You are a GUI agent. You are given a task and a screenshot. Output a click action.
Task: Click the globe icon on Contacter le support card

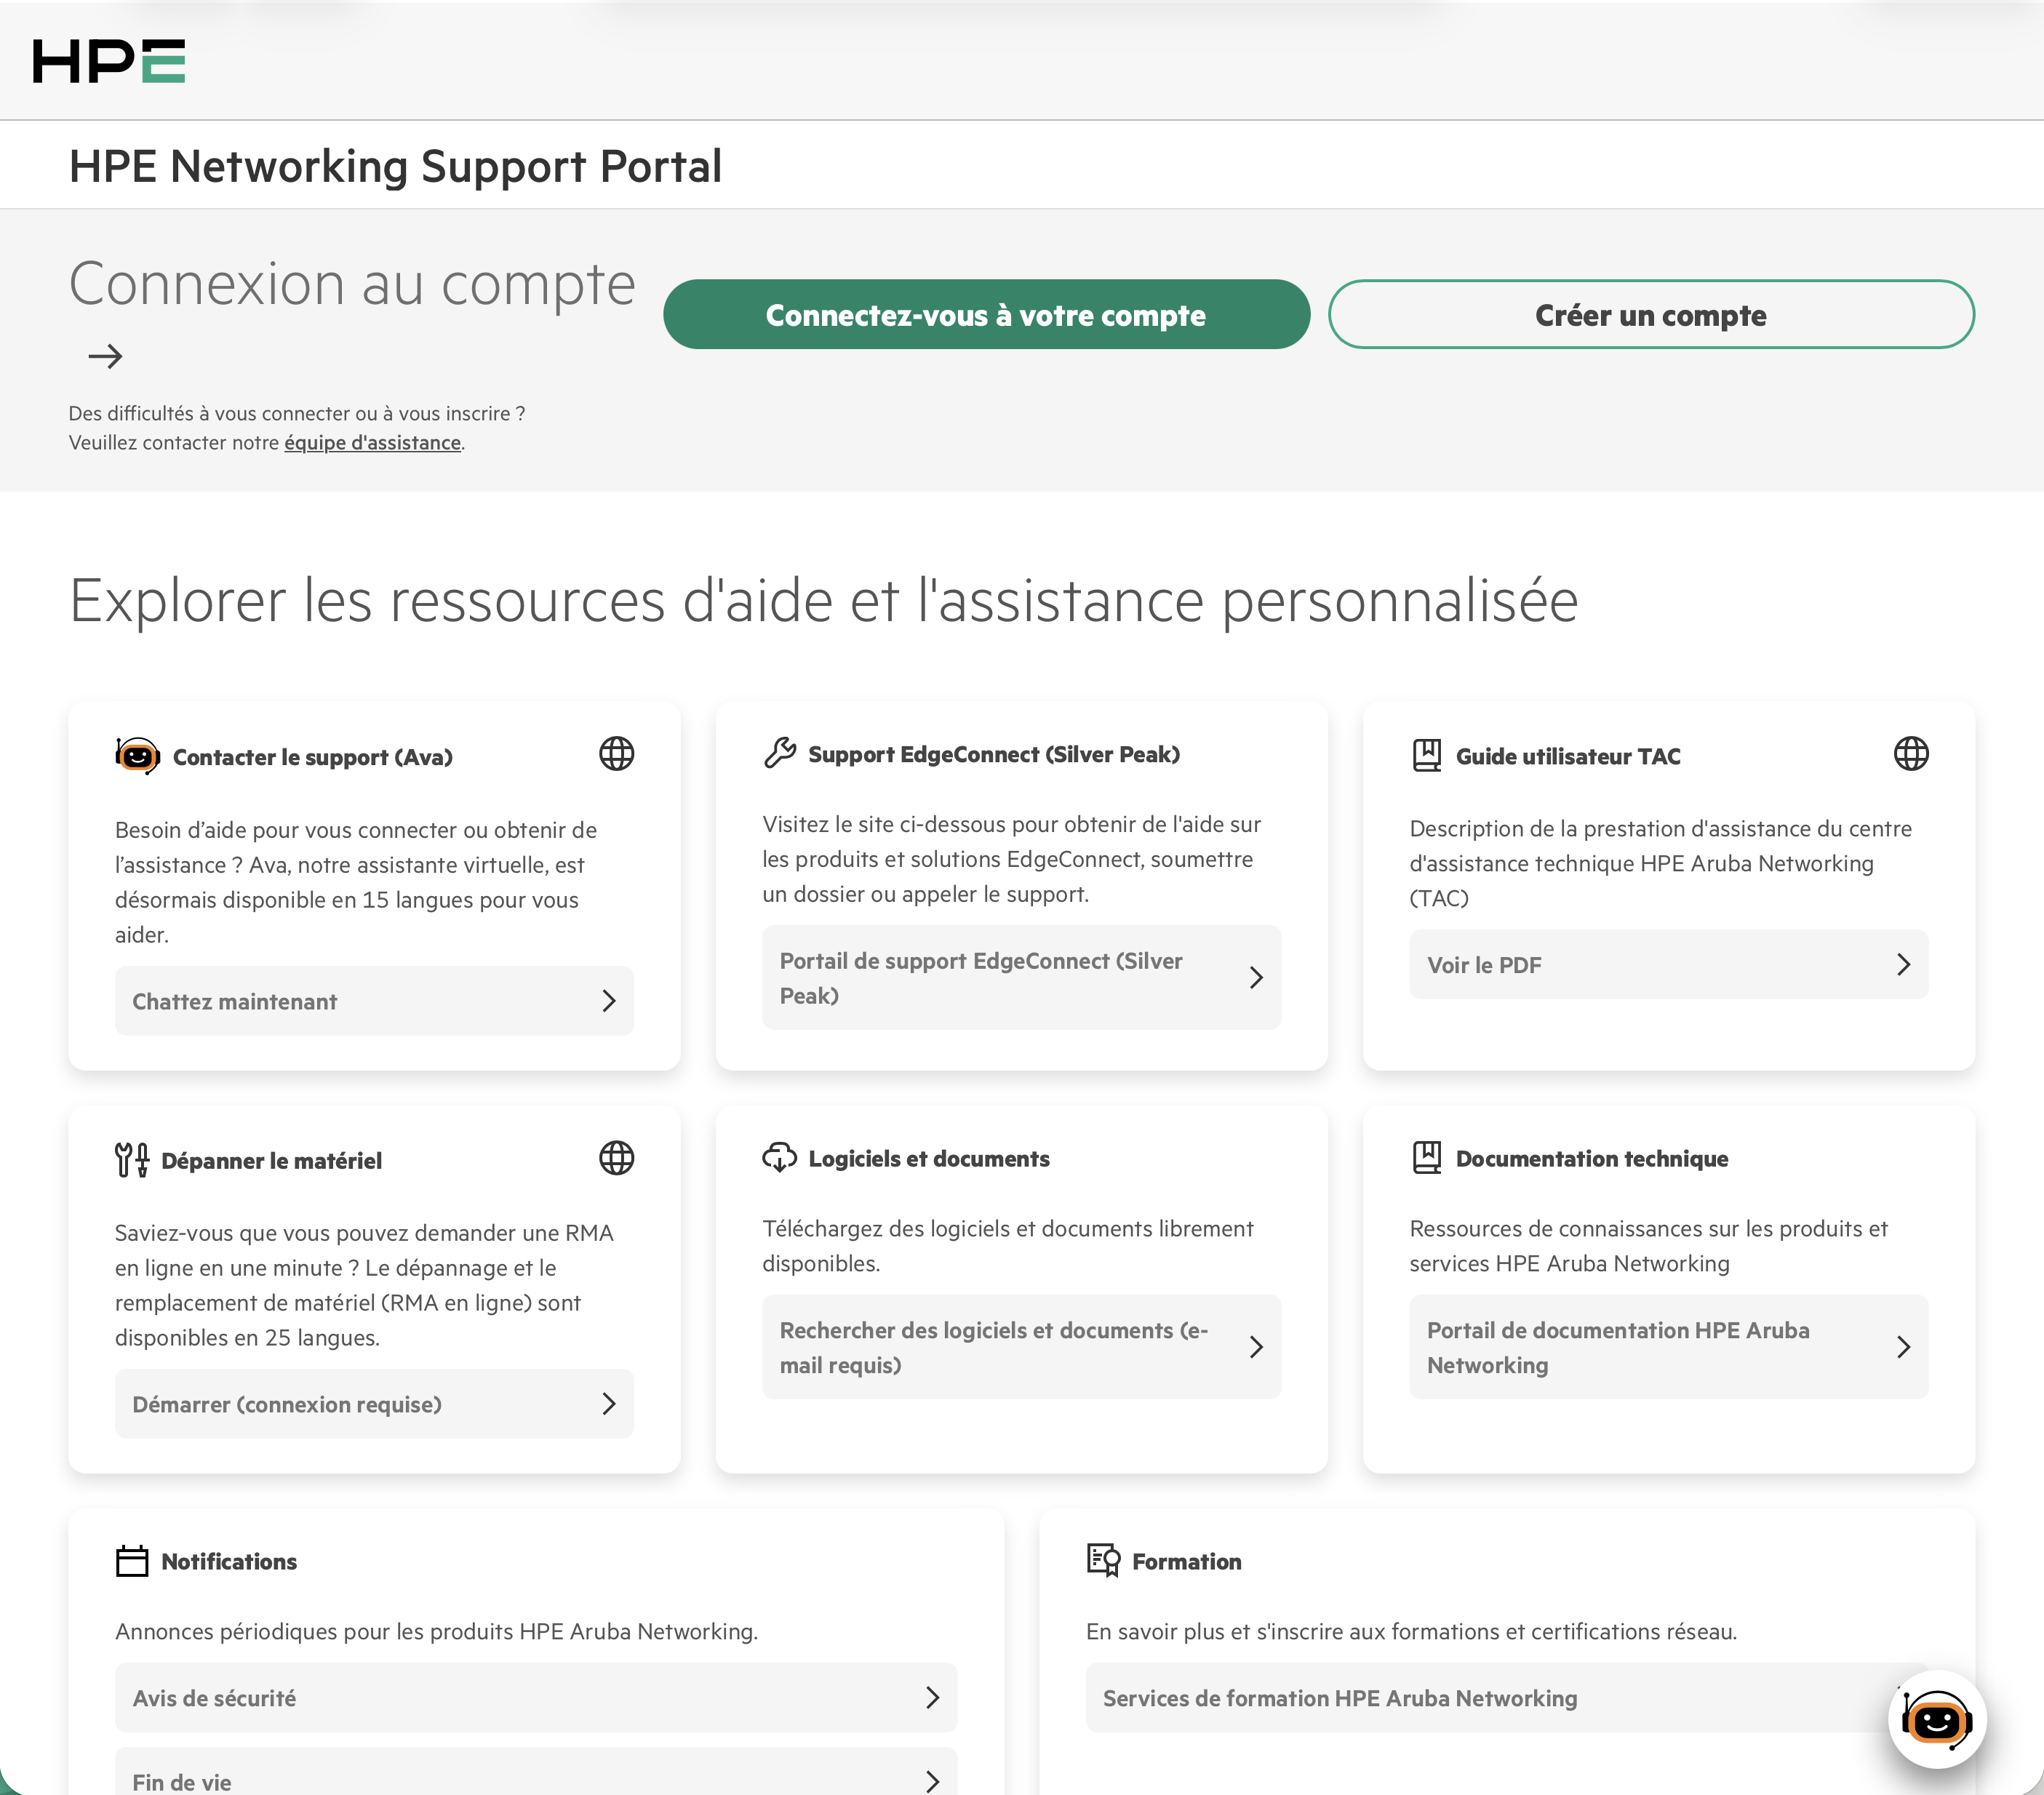click(x=616, y=754)
